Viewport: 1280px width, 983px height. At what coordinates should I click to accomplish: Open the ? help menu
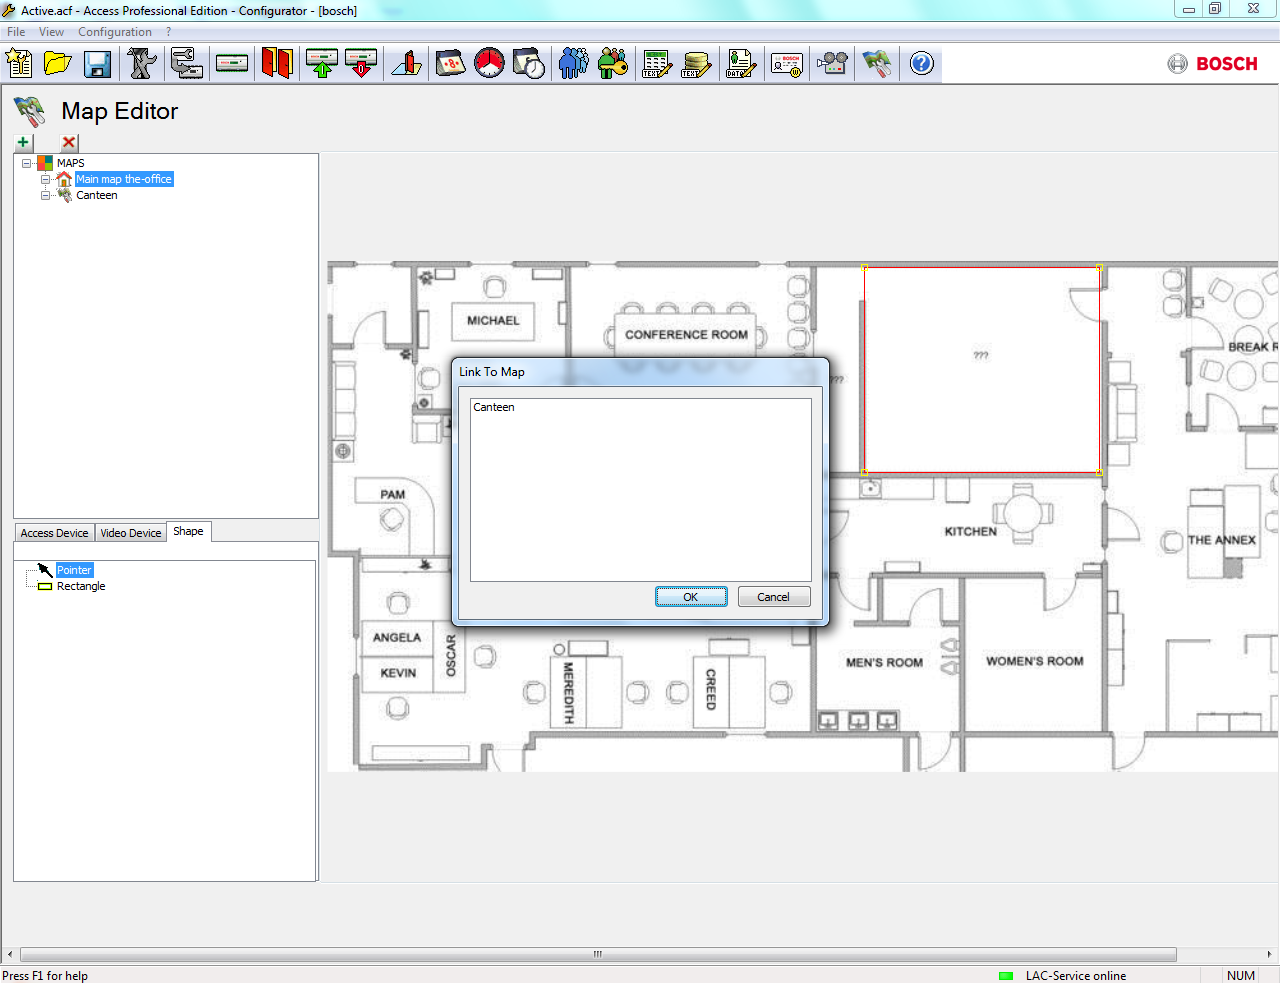168,32
